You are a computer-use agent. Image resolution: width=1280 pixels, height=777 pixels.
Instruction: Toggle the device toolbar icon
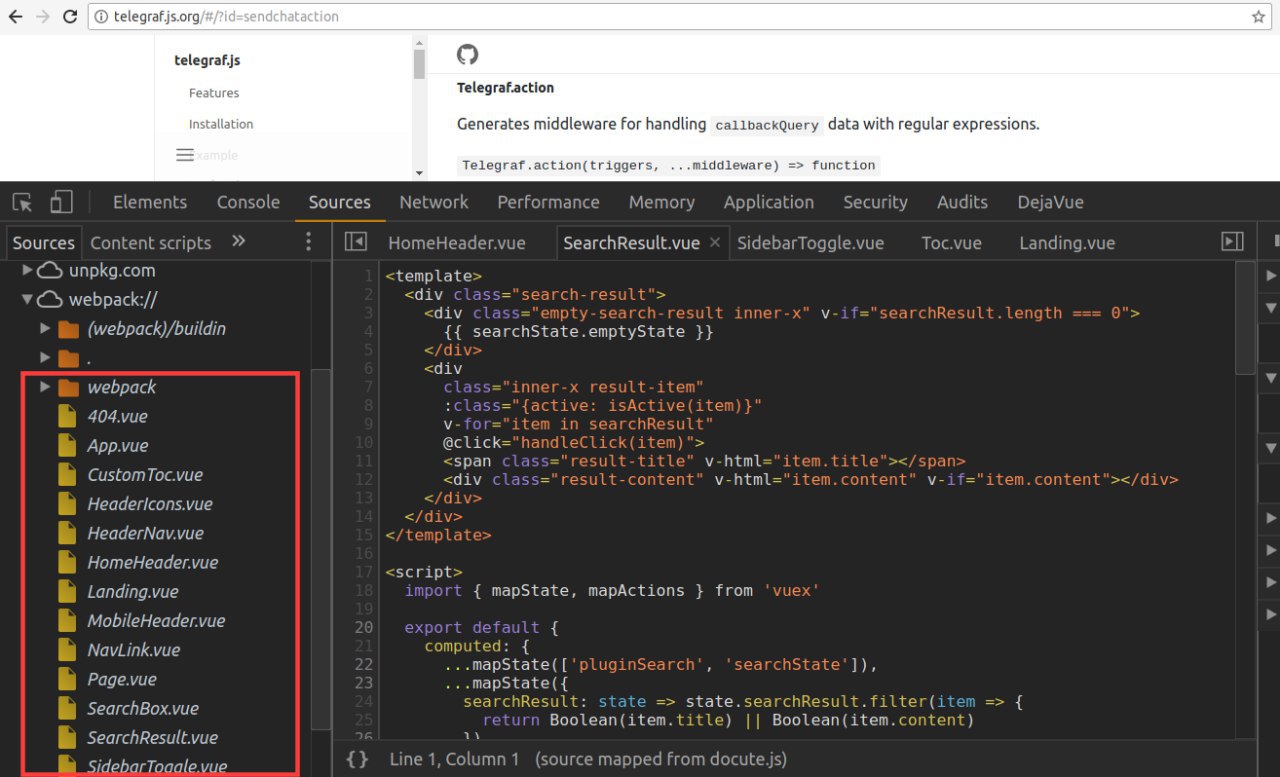click(61, 202)
